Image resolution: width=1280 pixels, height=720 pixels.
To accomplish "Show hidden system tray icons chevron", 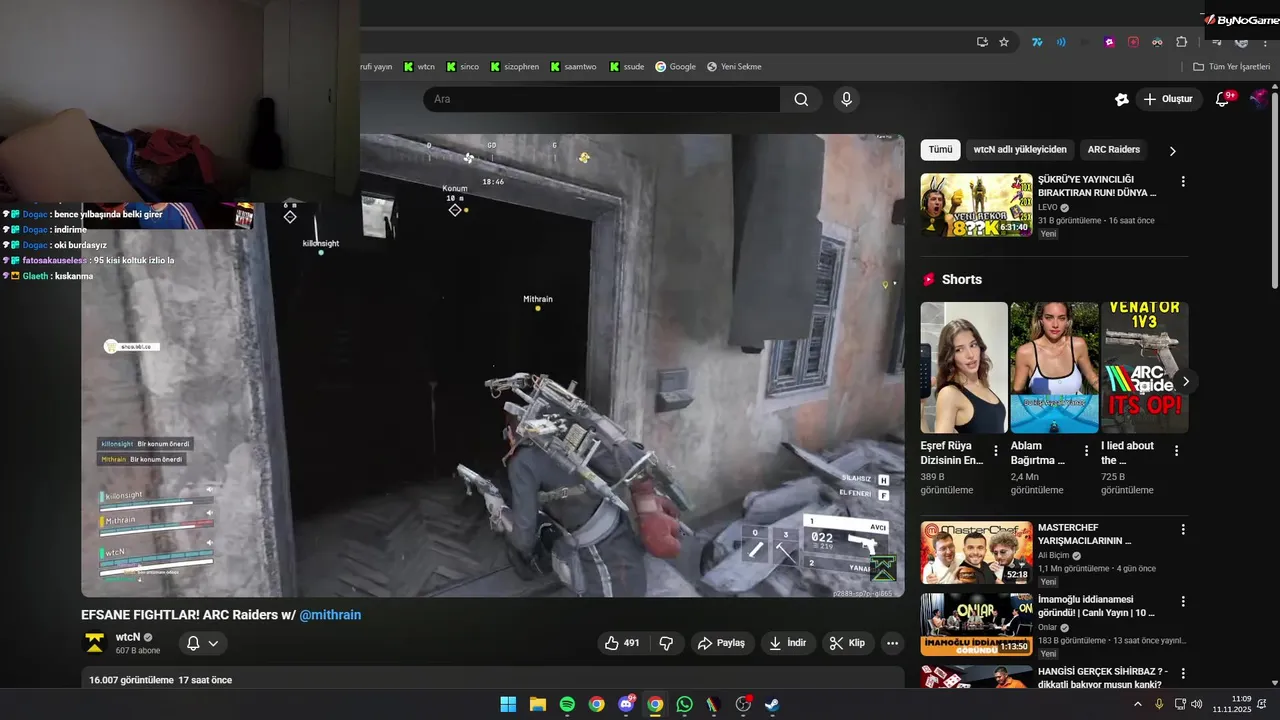I will pyautogui.click(x=1137, y=704).
